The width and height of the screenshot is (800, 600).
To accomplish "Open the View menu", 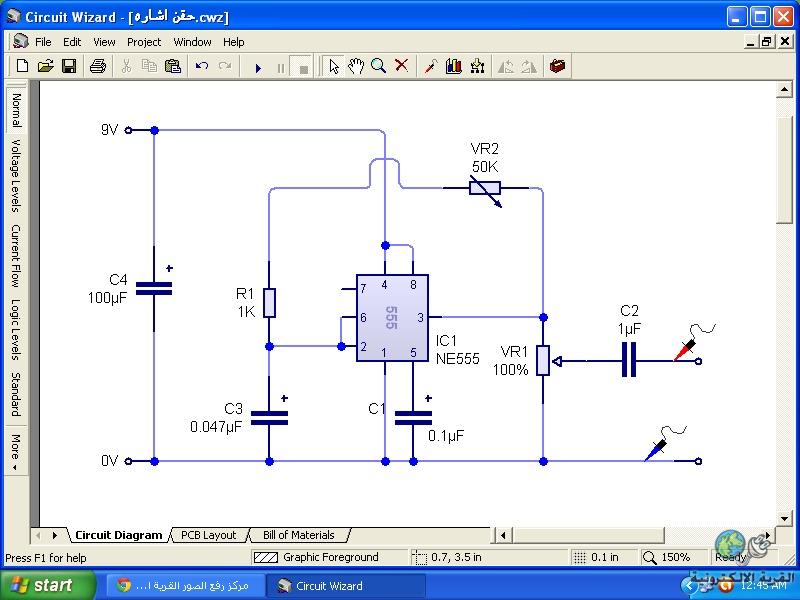I will pos(104,42).
